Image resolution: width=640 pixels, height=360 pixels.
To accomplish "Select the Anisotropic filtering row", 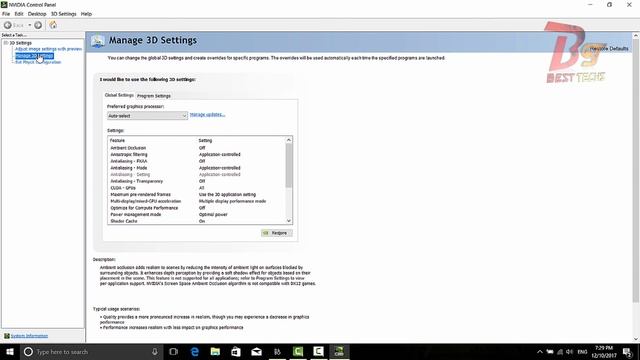I will coord(197,155).
